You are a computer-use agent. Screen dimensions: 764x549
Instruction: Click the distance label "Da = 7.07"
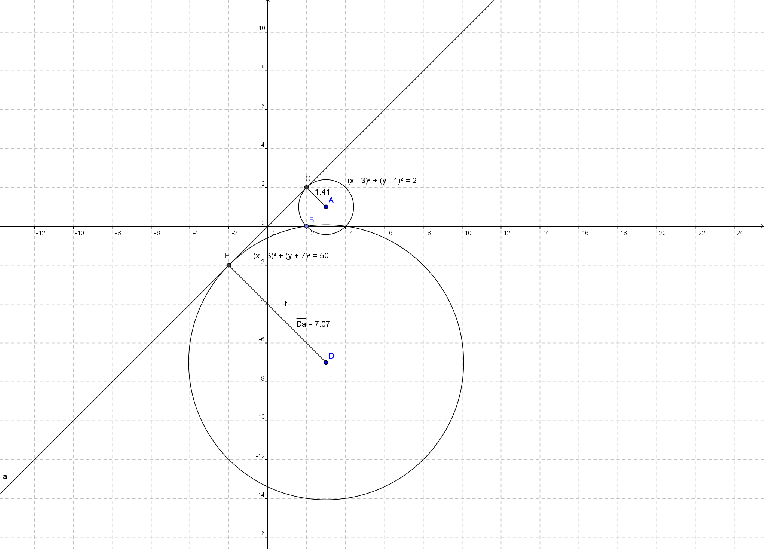(313, 323)
